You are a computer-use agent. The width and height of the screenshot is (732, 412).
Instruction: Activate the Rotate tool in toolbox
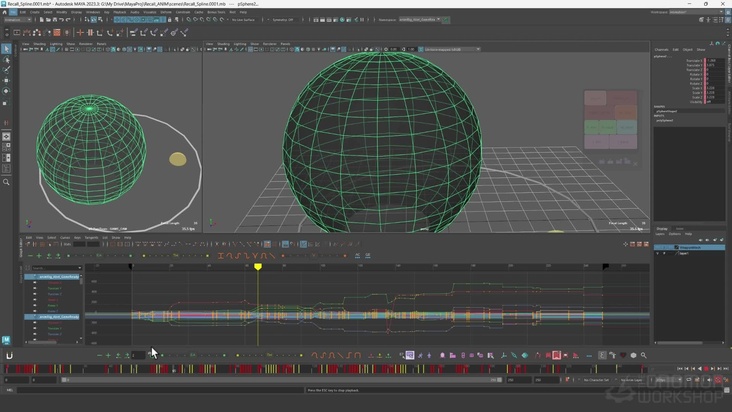click(x=6, y=91)
